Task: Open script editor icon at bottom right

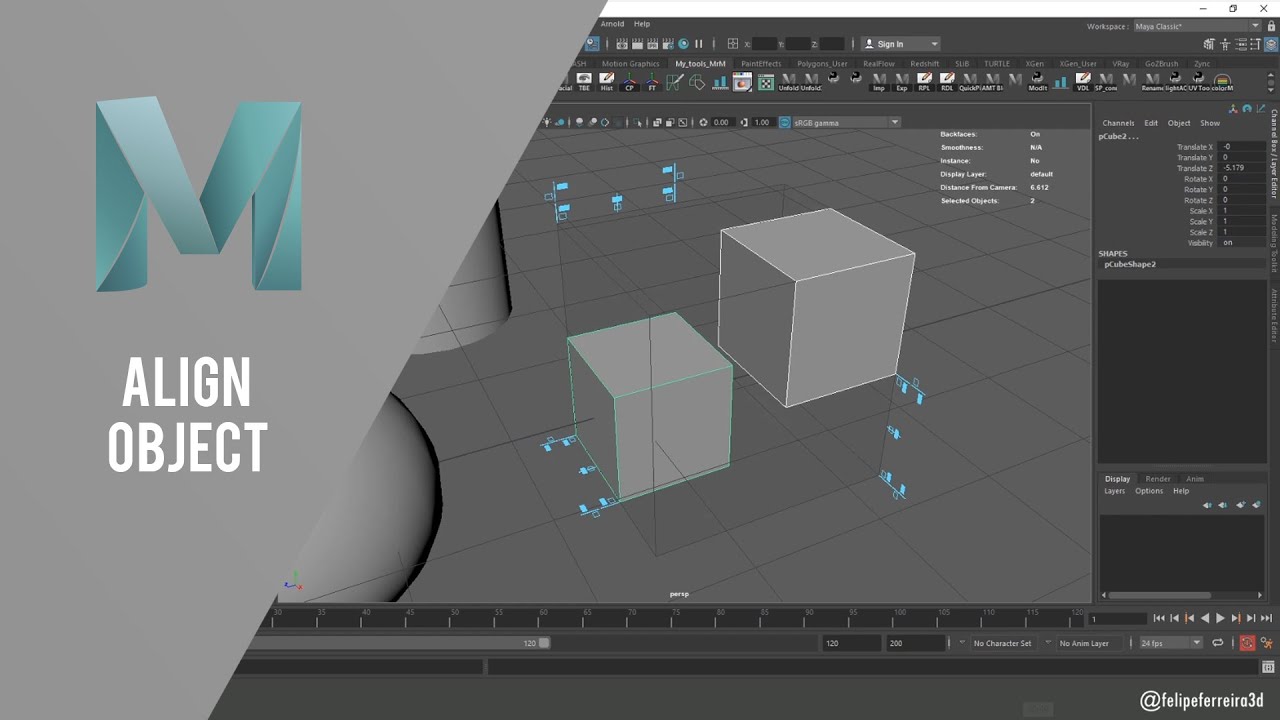Action: (1268, 667)
